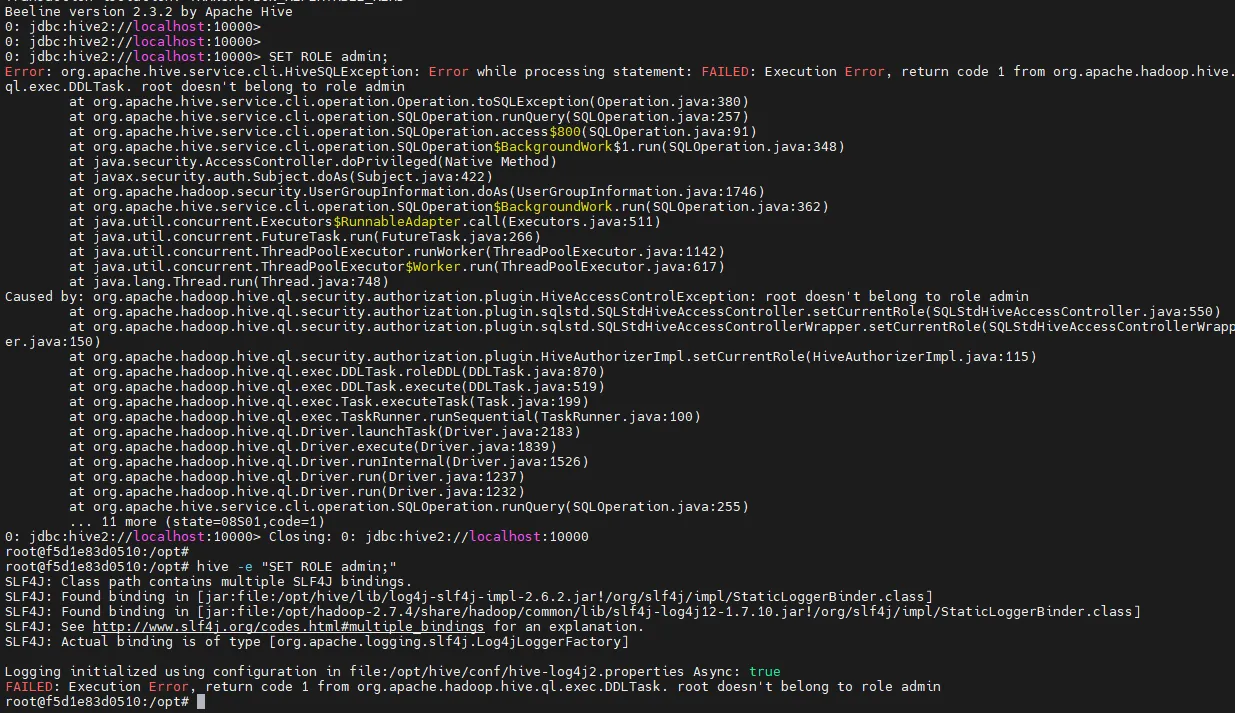Click the '... 11 more (state=08S01,code=1)' line

197,522
